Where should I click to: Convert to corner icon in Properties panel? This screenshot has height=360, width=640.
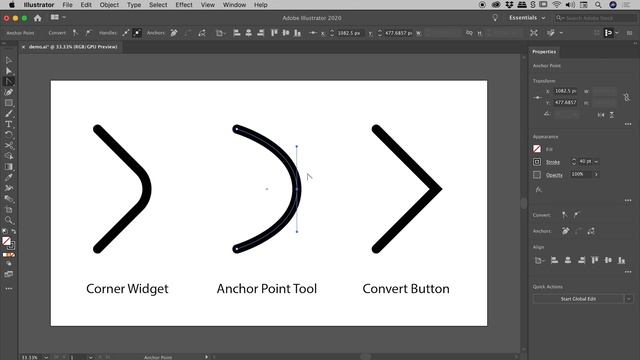point(565,215)
